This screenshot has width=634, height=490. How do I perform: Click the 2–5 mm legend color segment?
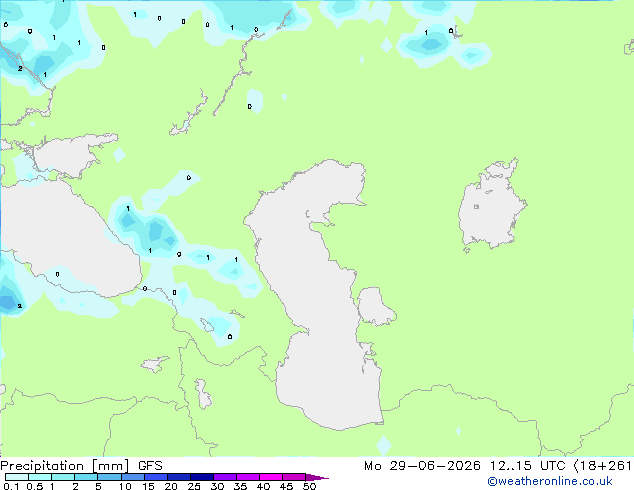tap(86, 477)
